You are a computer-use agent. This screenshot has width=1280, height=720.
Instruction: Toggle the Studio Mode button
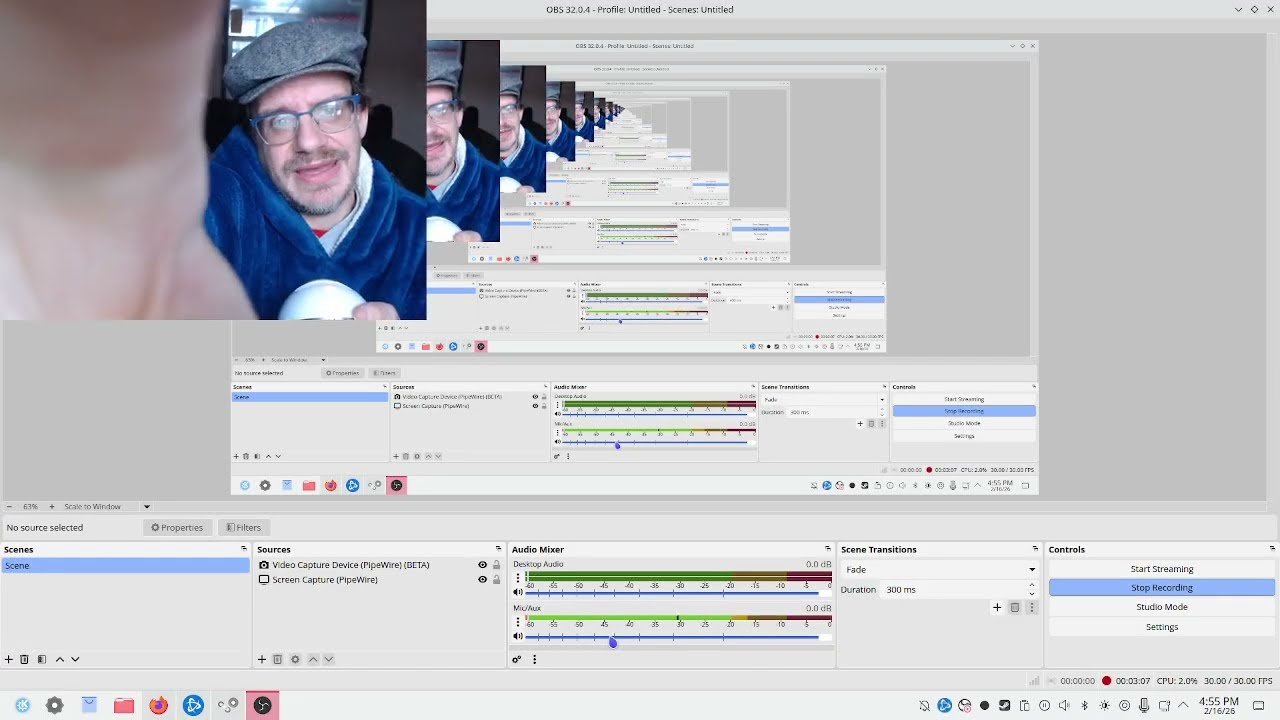point(1162,607)
